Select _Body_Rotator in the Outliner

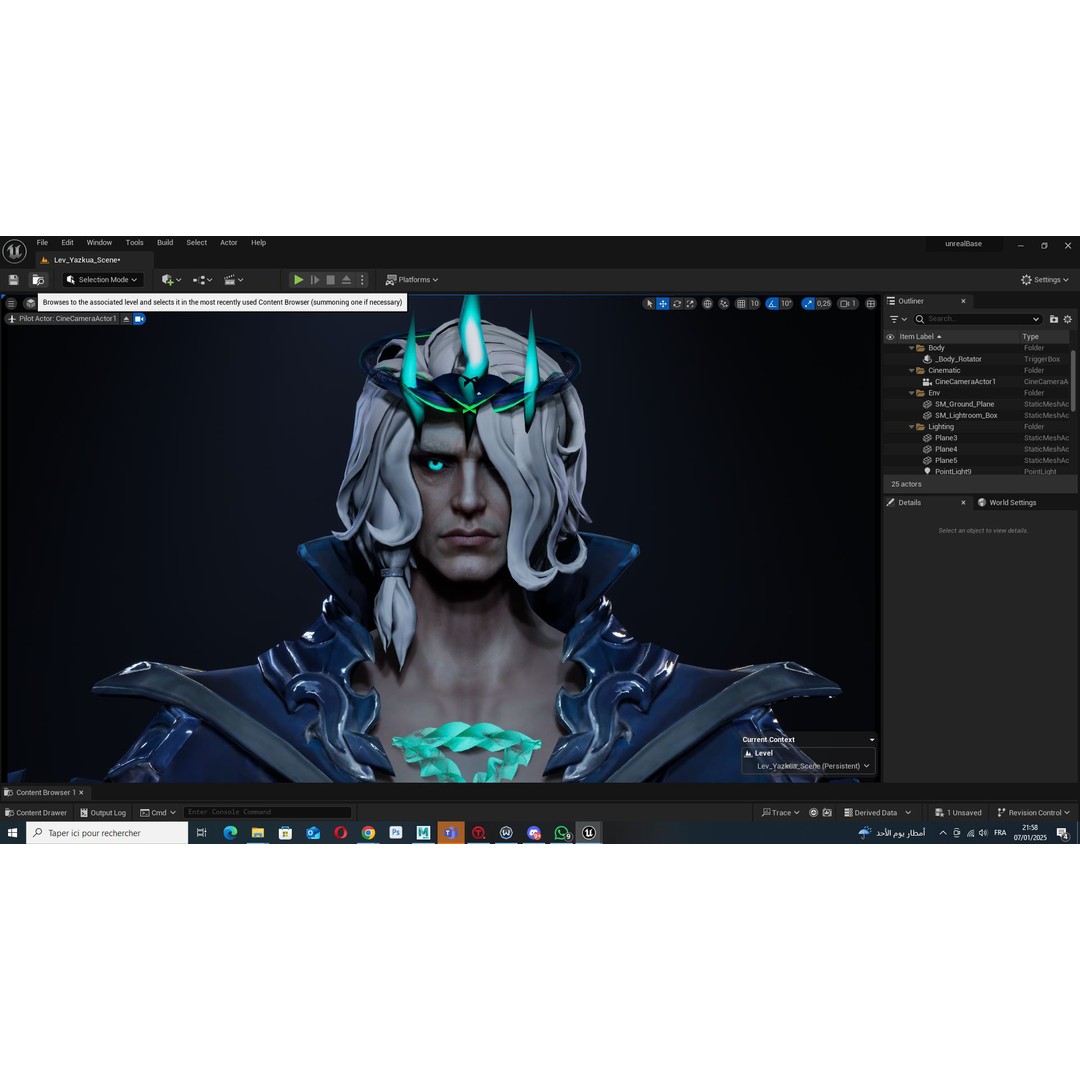[958, 359]
